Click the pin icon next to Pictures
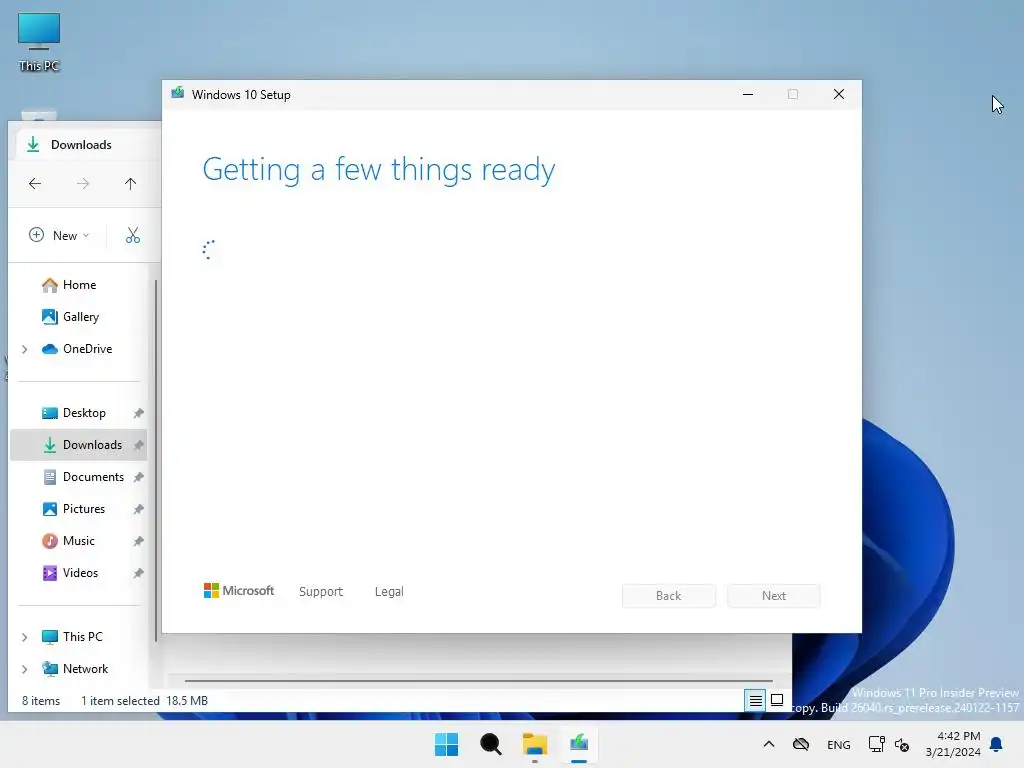The width and height of the screenshot is (1024, 768). coord(138,509)
